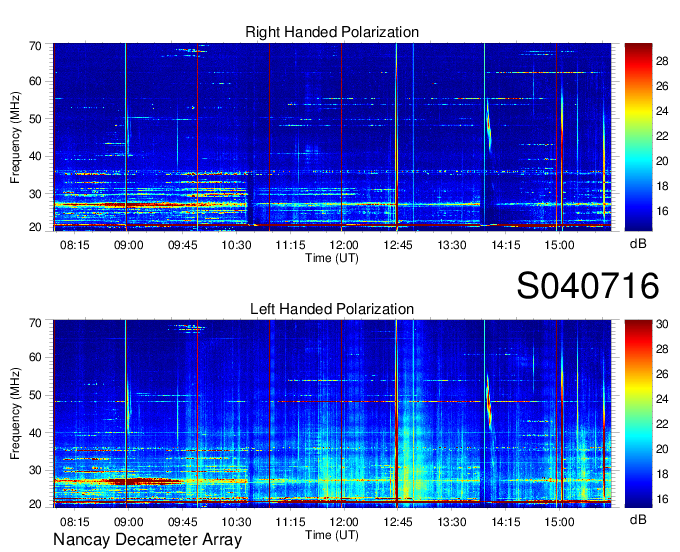Viewport: 680px width, 552px height.
Task: Click the Right Handed Polarization spectrogram image
Action: (x=332, y=137)
